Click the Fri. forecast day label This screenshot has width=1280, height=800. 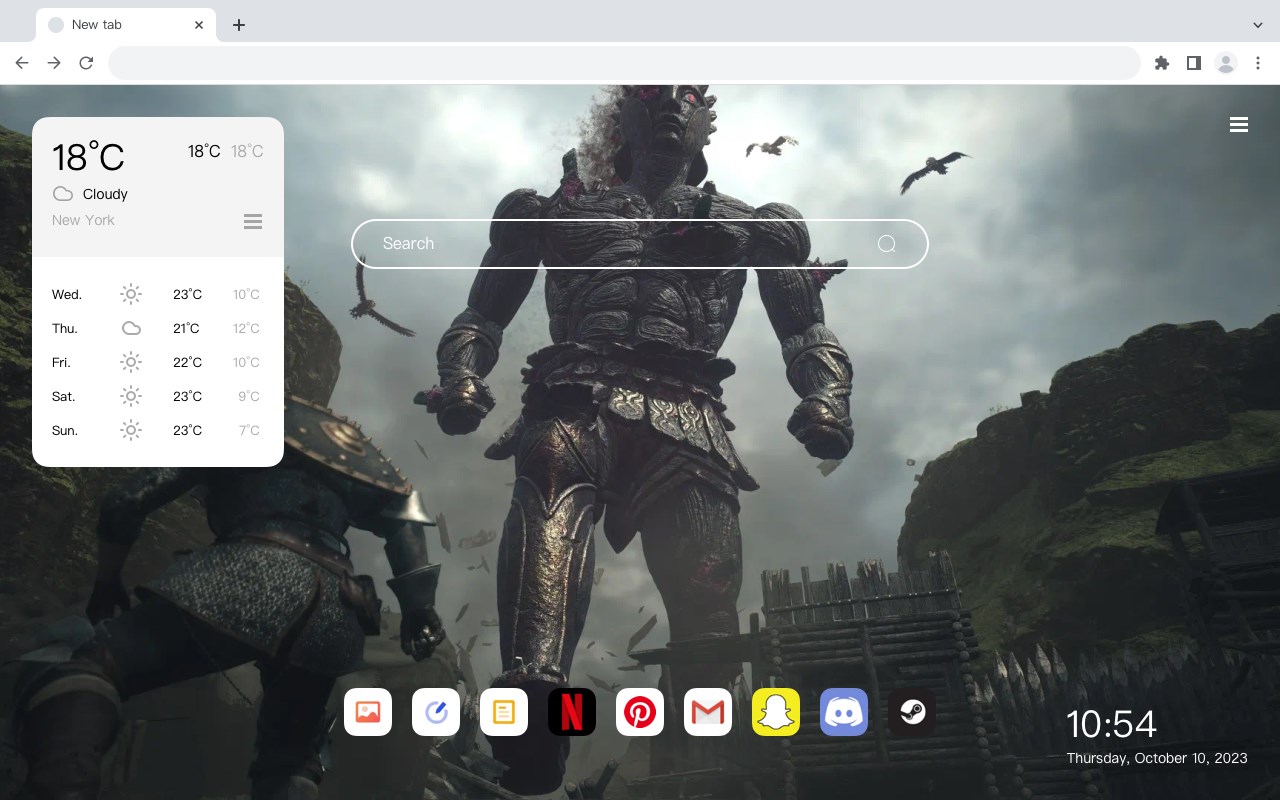(61, 362)
